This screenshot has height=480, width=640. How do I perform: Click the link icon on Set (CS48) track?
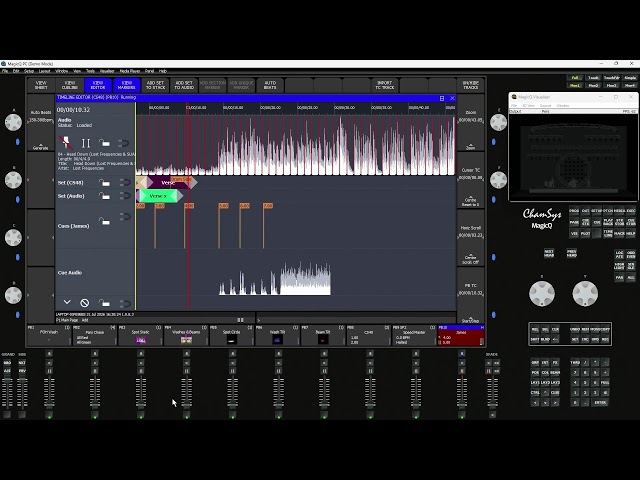point(124,182)
